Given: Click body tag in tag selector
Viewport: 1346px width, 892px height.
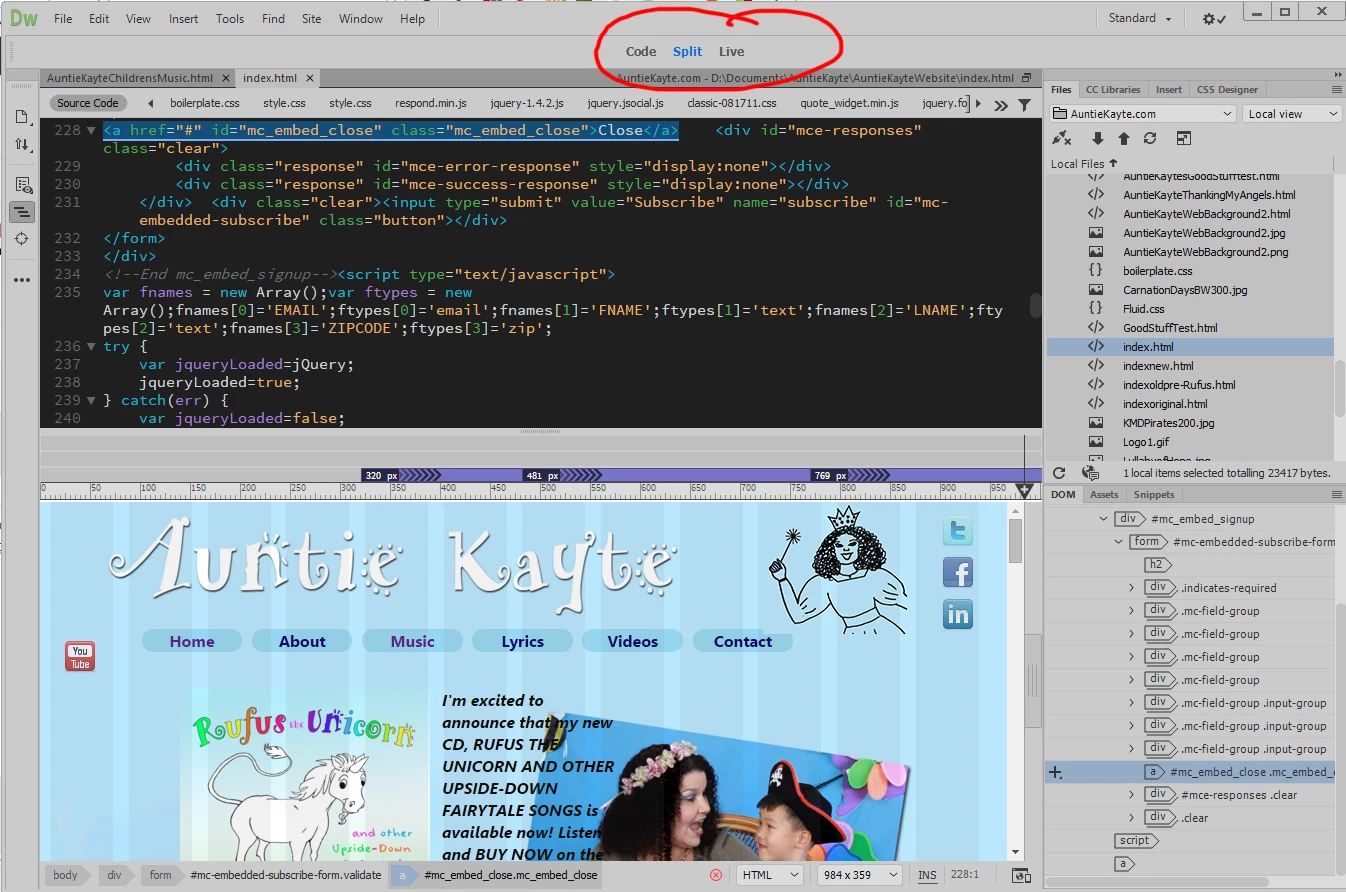Looking at the screenshot, I should click(65, 875).
